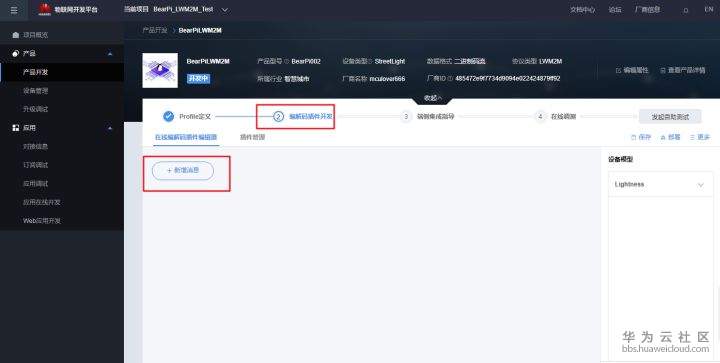The image size is (720, 363).
Task: Click the 发起自助测试 button
Action: [x=670, y=117]
